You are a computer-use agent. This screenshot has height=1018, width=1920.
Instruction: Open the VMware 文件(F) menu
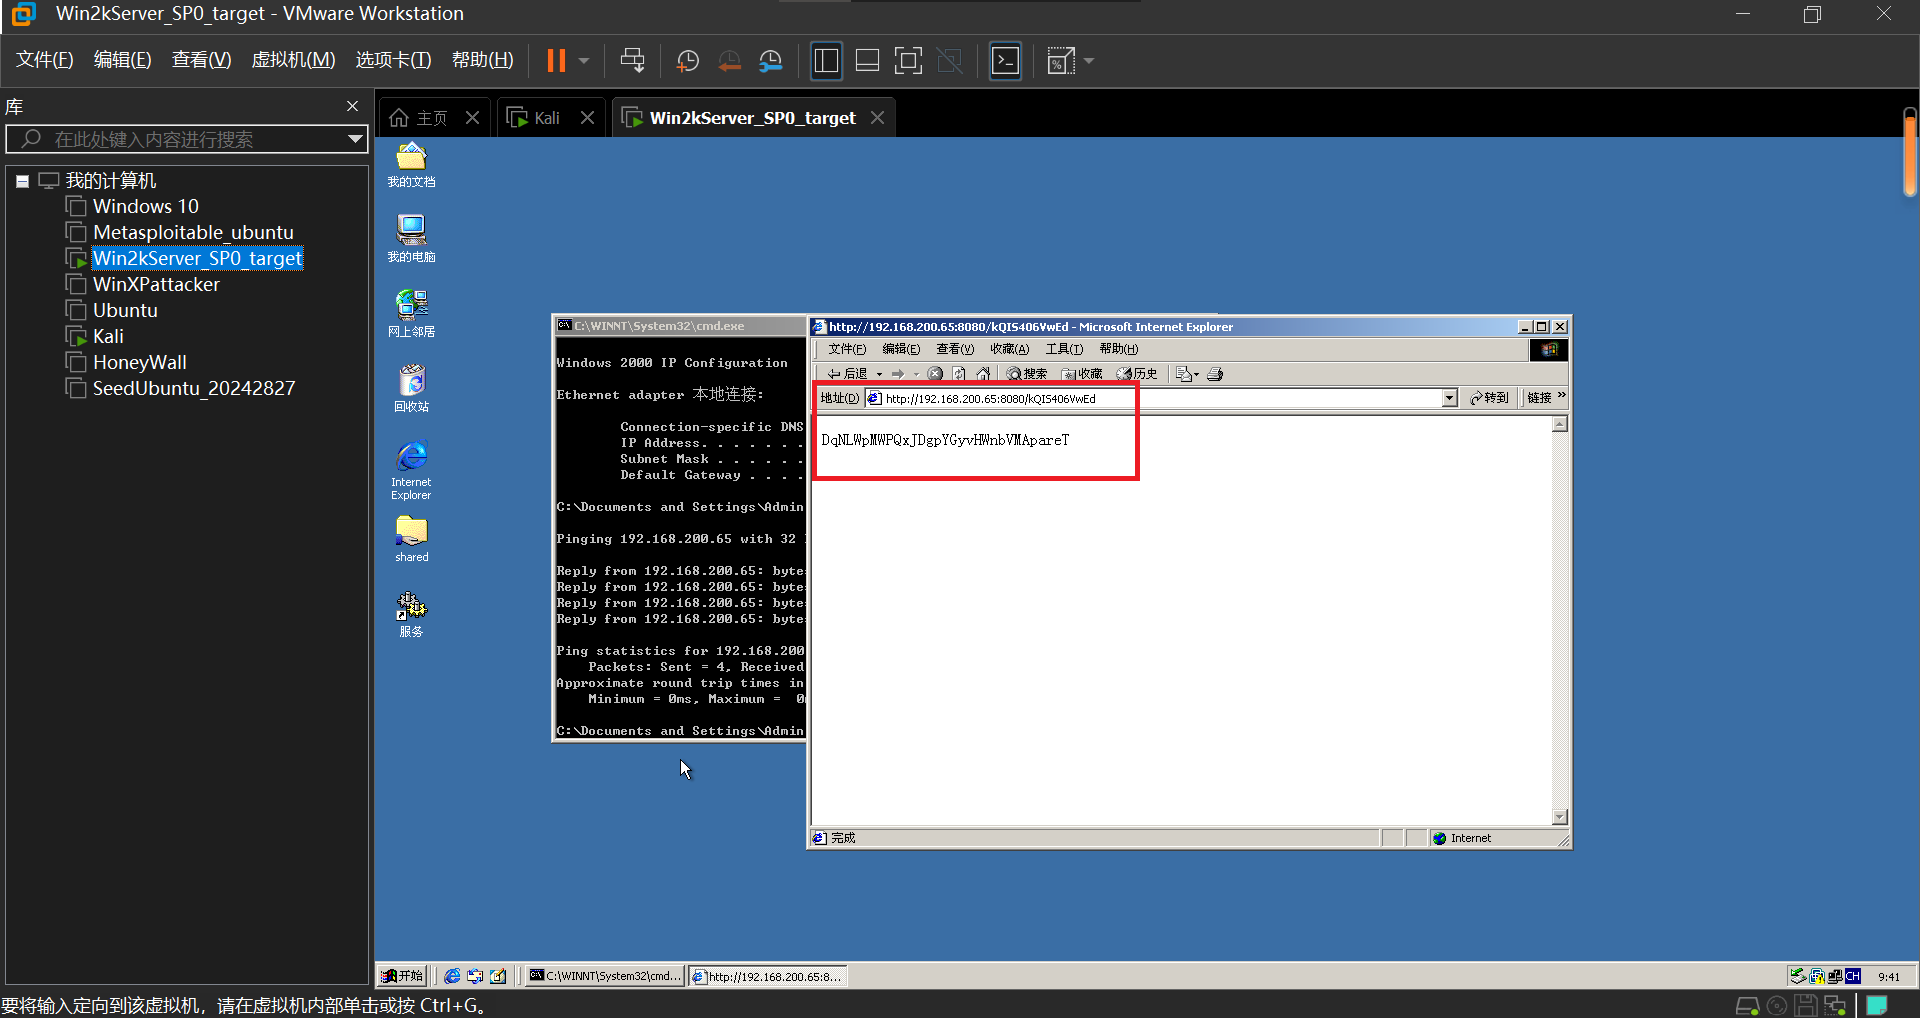tap(45, 60)
